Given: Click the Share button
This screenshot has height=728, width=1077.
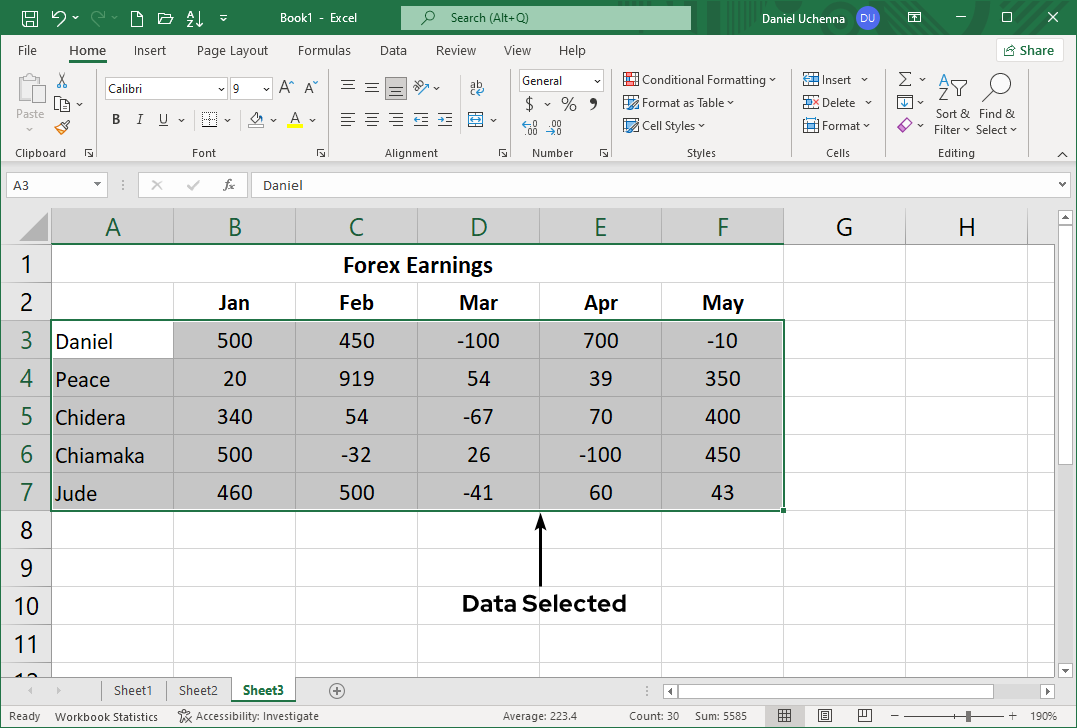Looking at the screenshot, I should [x=1029, y=49].
